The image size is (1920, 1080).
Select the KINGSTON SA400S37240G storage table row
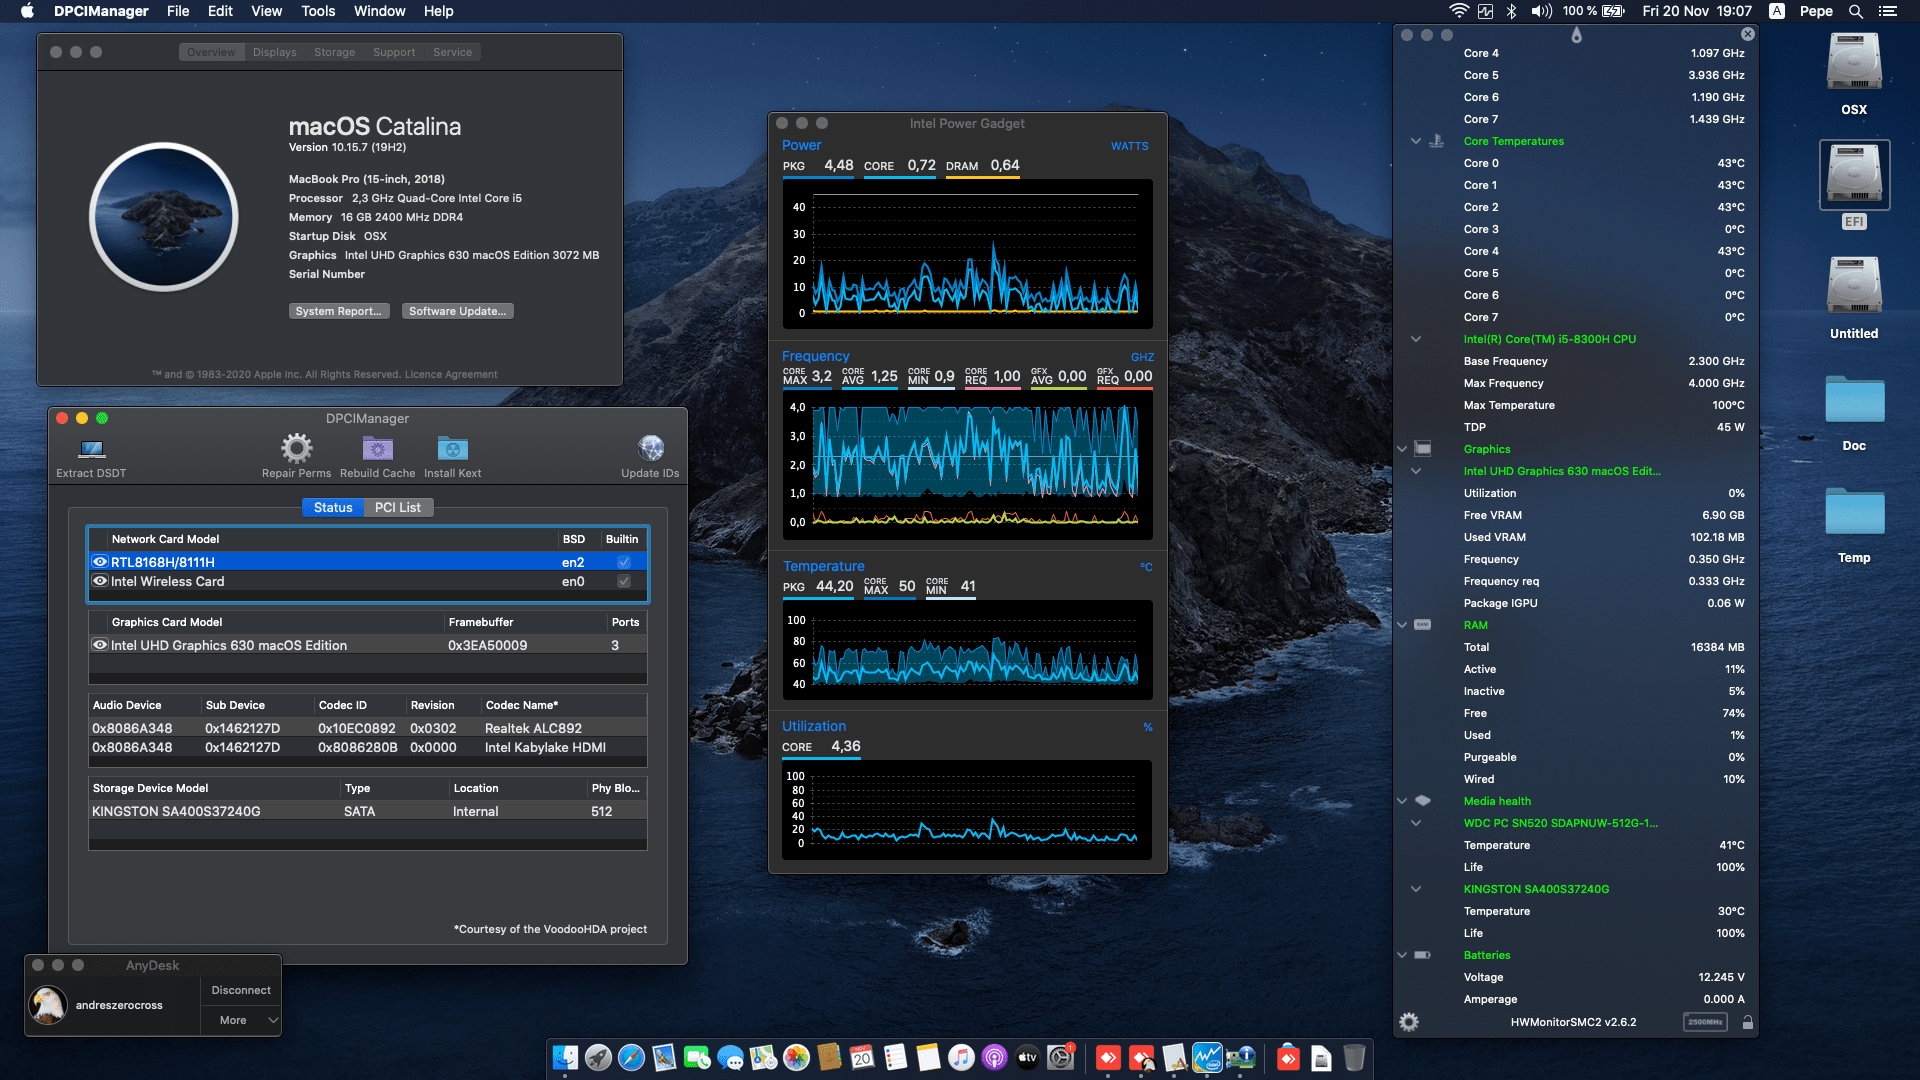click(368, 811)
